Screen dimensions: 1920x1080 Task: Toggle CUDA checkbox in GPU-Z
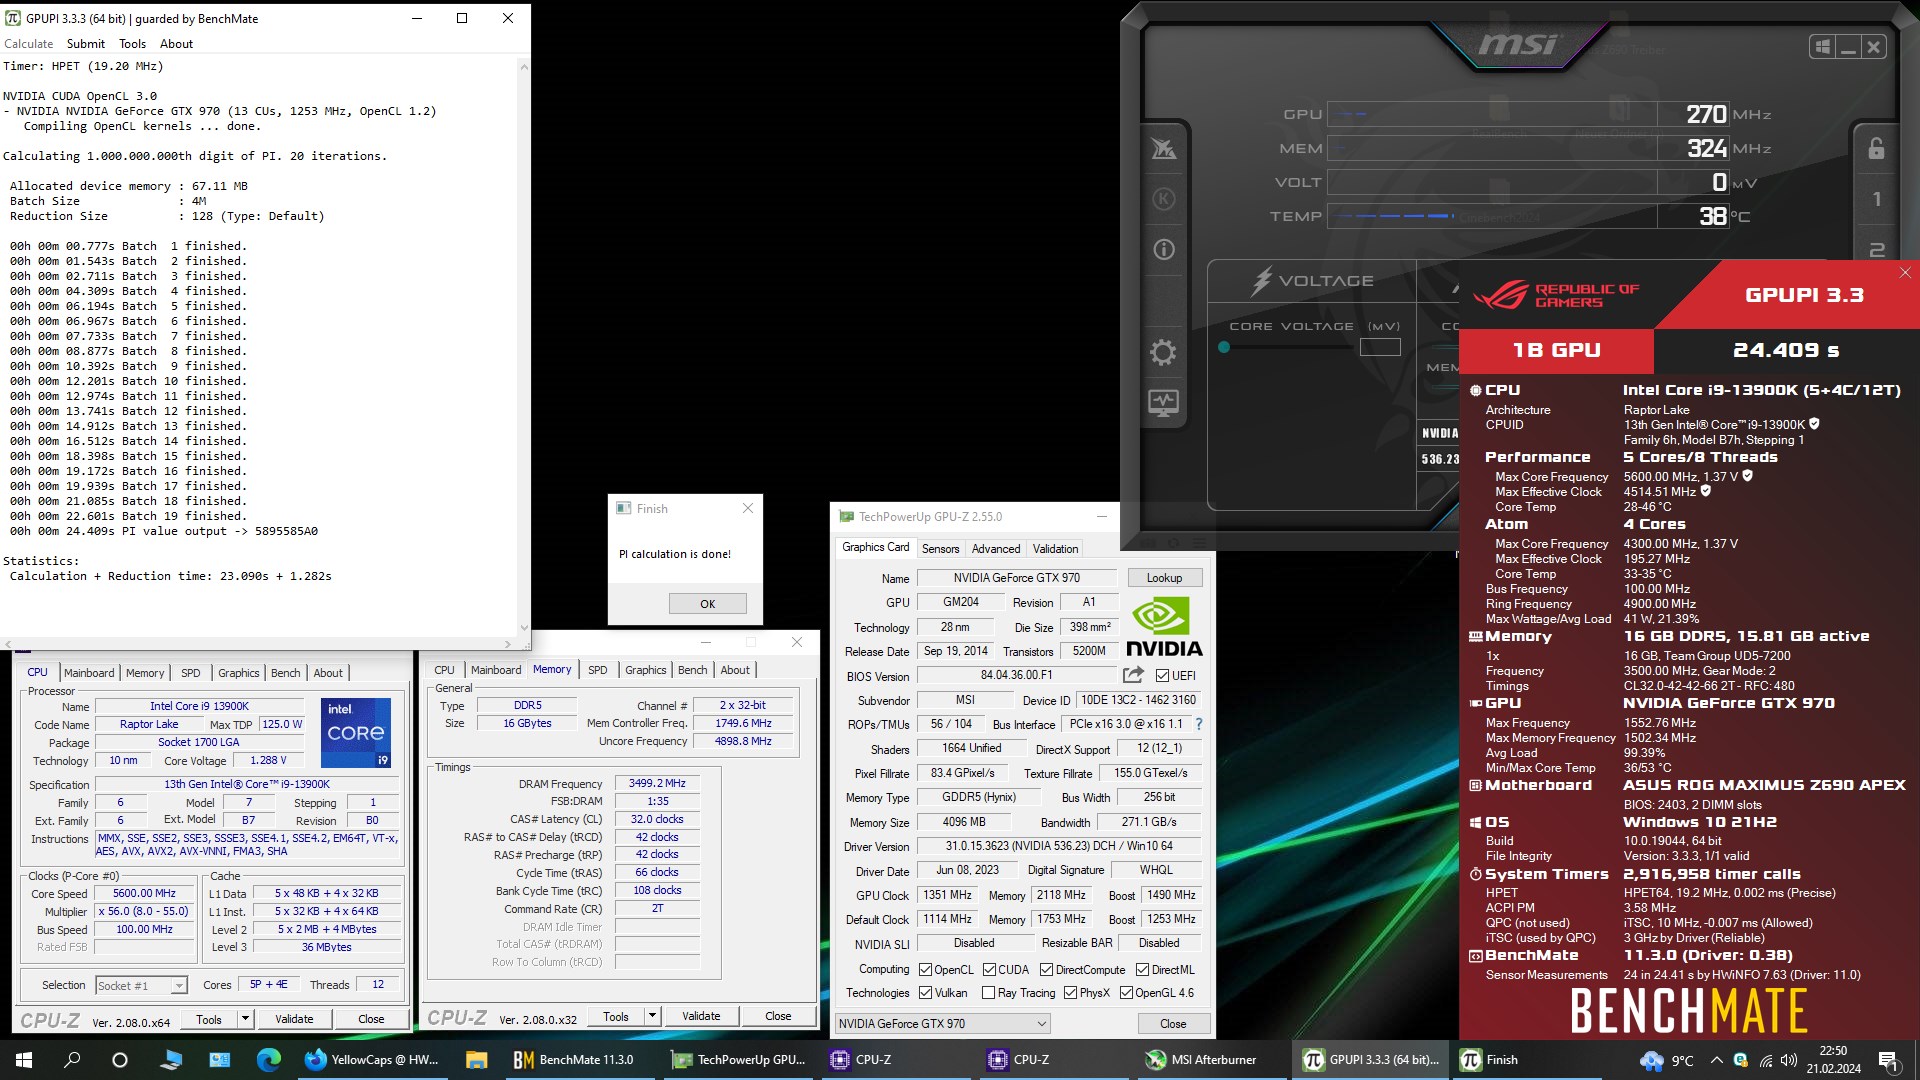(989, 970)
